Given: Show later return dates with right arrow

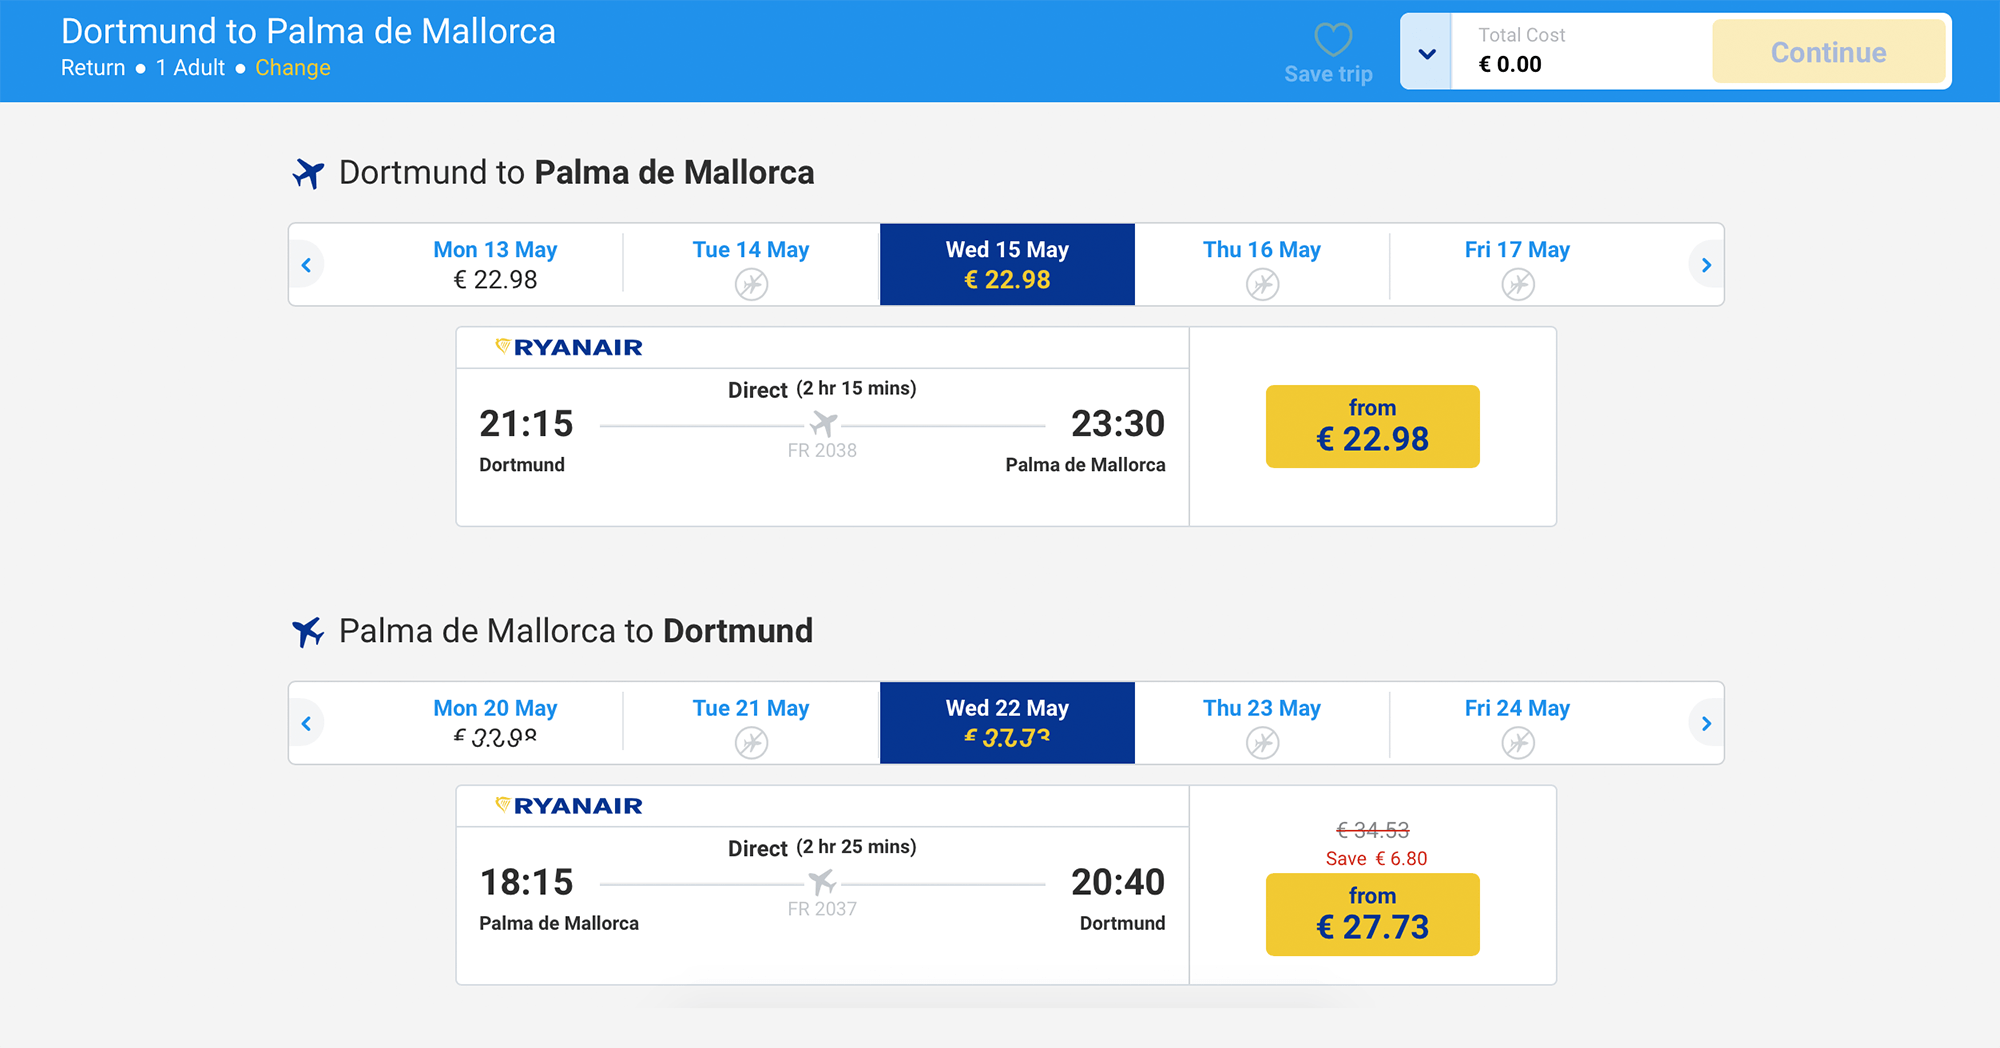Looking at the screenshot, I should 1706,723.
